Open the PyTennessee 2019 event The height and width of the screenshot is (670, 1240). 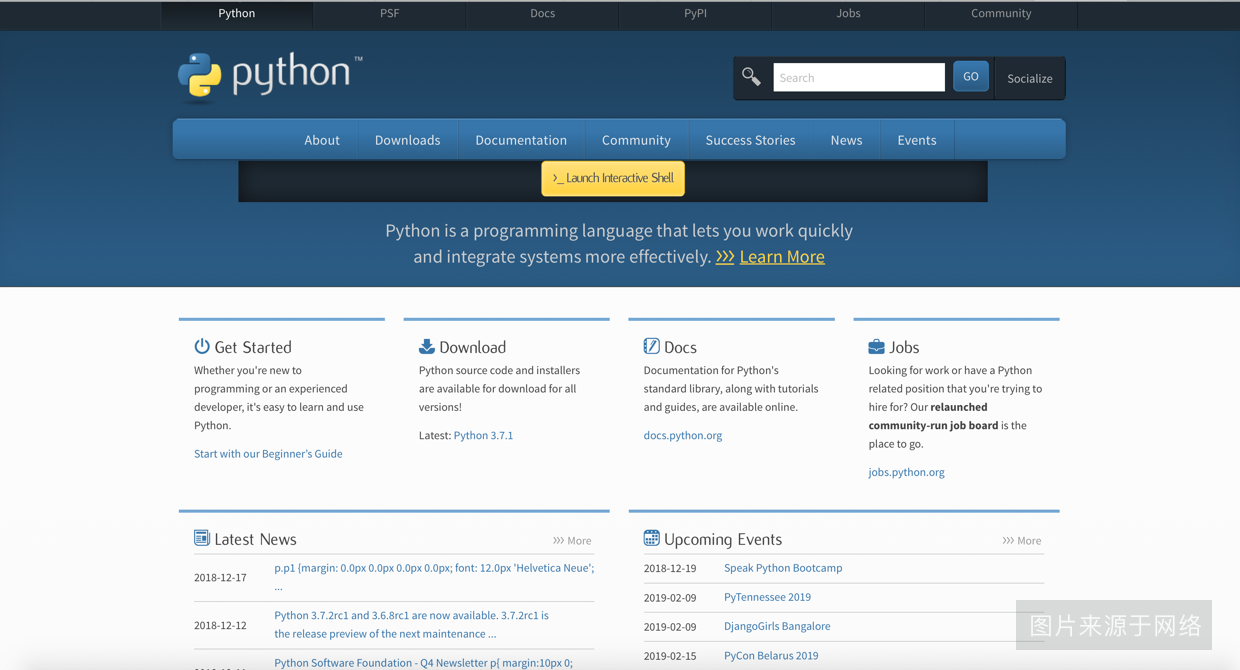tap(767, 597)
